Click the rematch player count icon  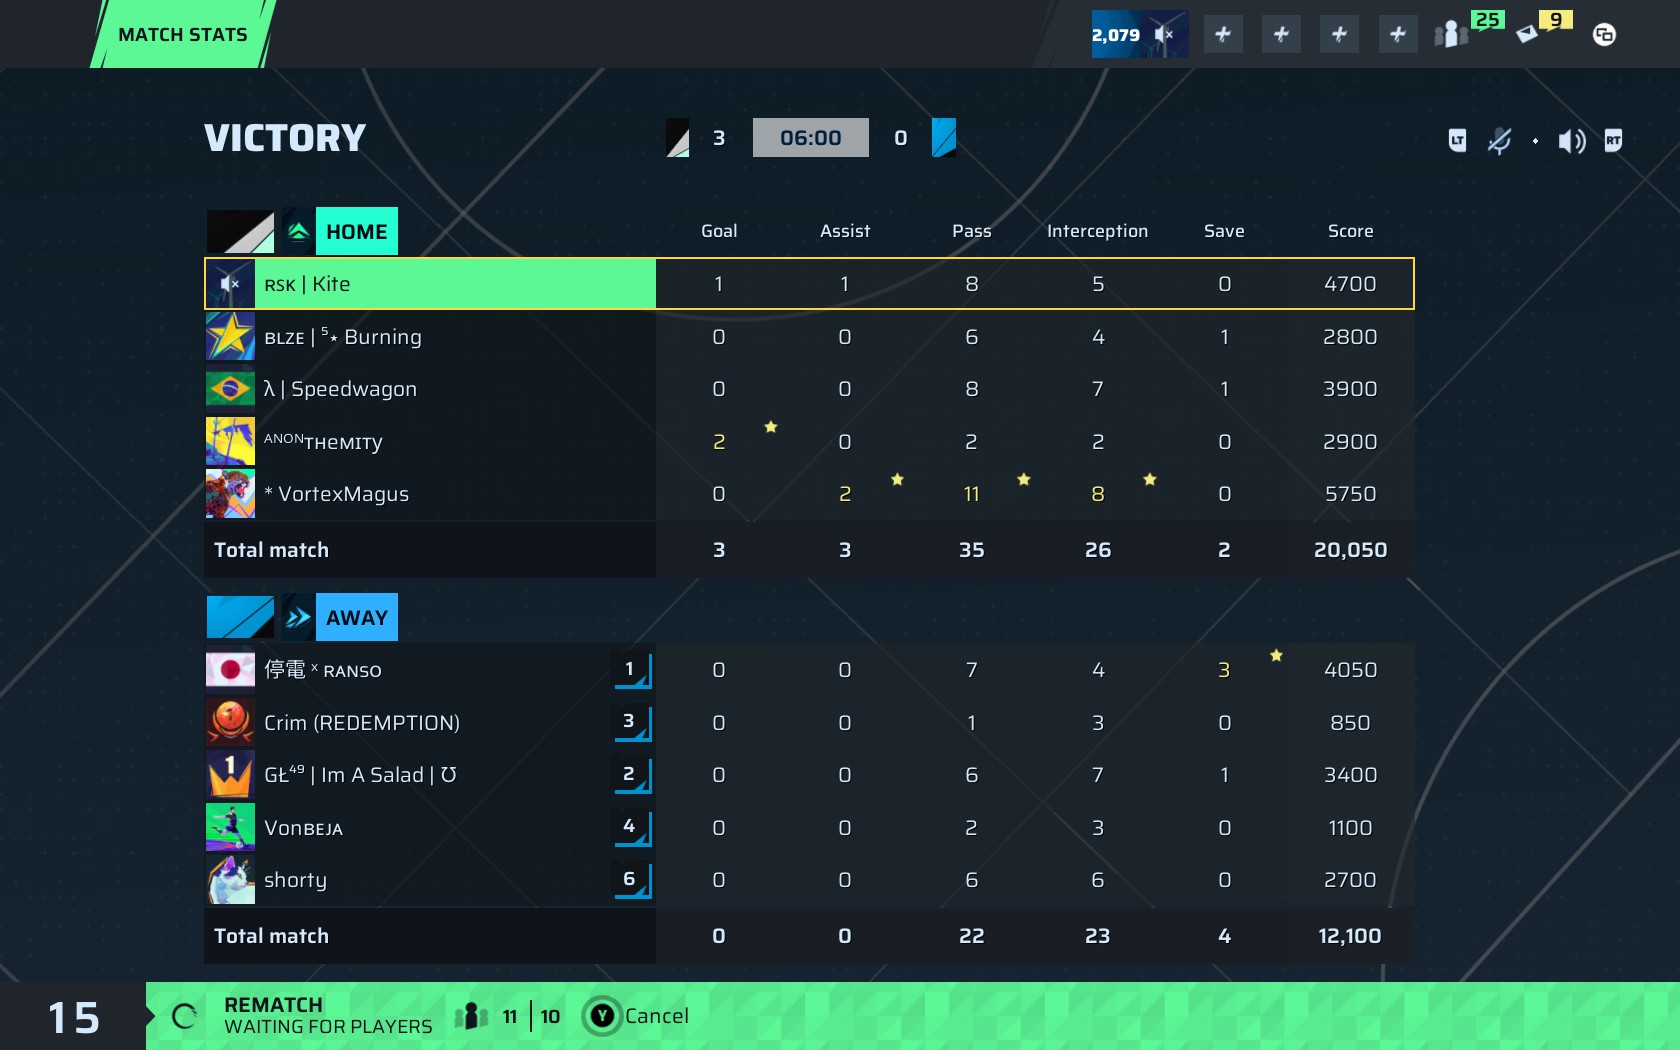(x=471, y=1017)
